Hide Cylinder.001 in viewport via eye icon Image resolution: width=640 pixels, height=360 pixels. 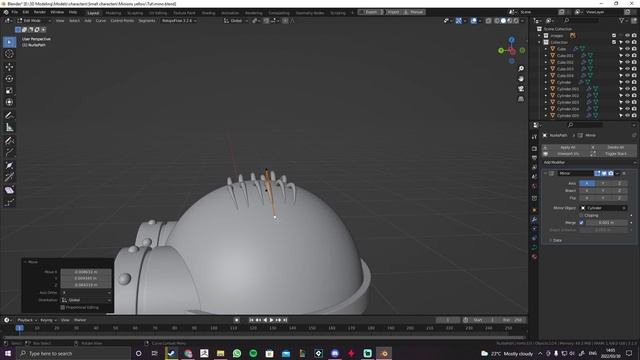point(627,89)
